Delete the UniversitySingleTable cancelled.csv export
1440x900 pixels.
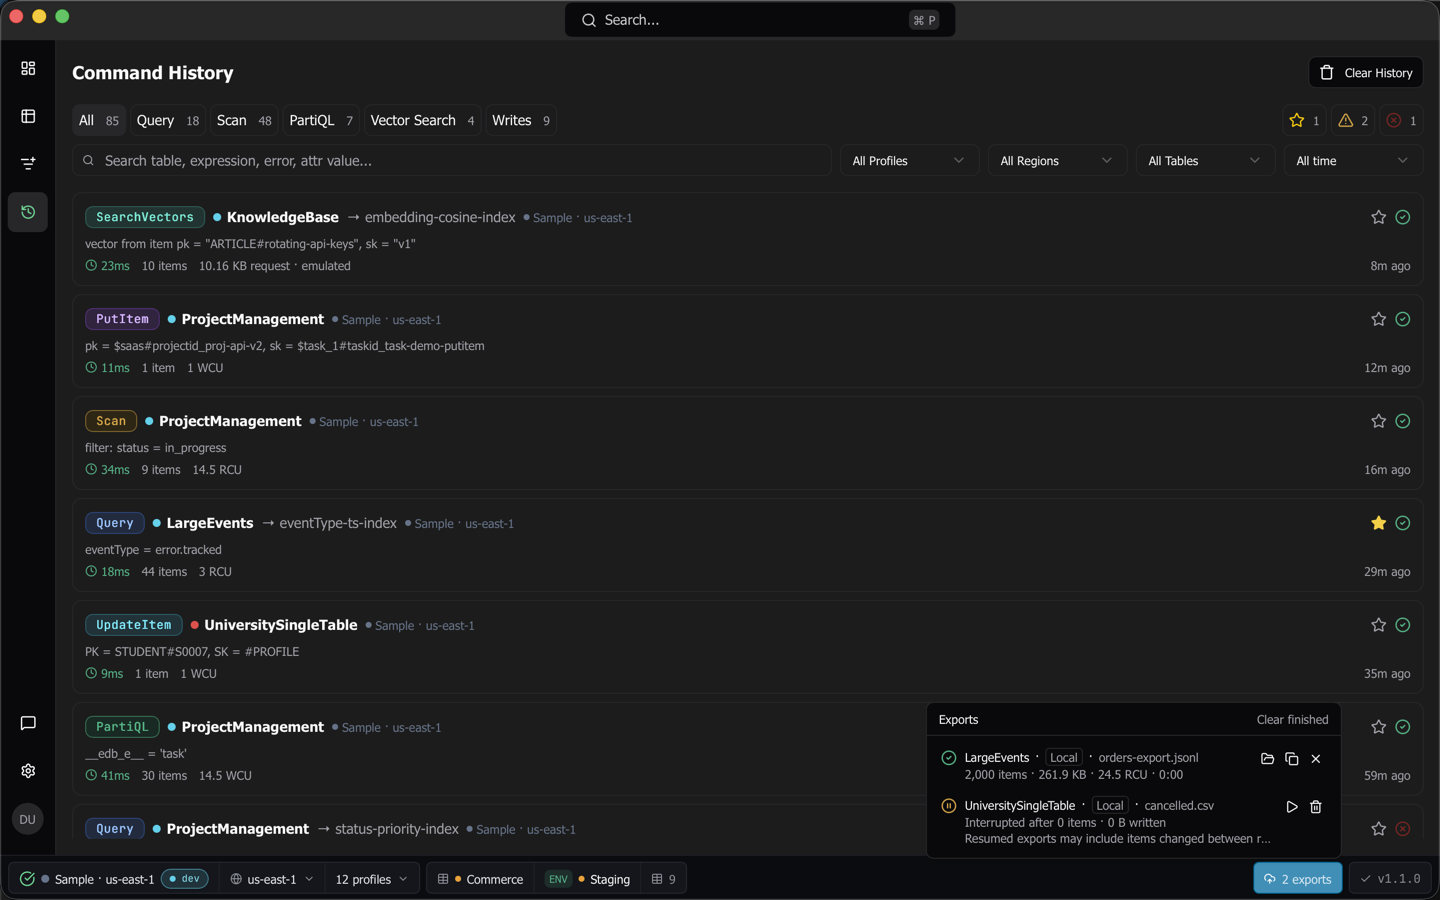tap(1316, 807)
